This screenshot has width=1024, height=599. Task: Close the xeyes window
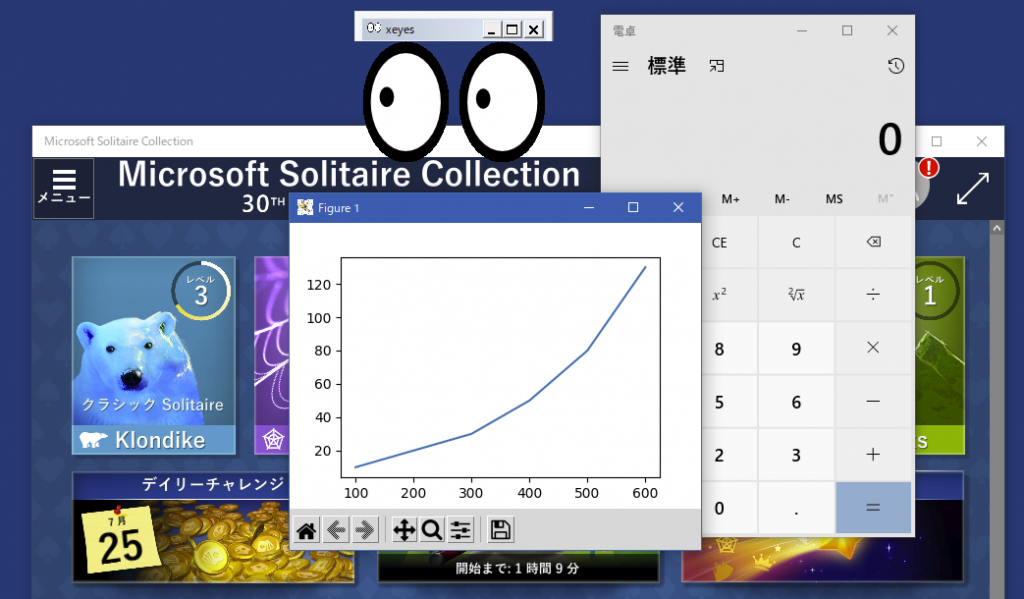[534, 29]
